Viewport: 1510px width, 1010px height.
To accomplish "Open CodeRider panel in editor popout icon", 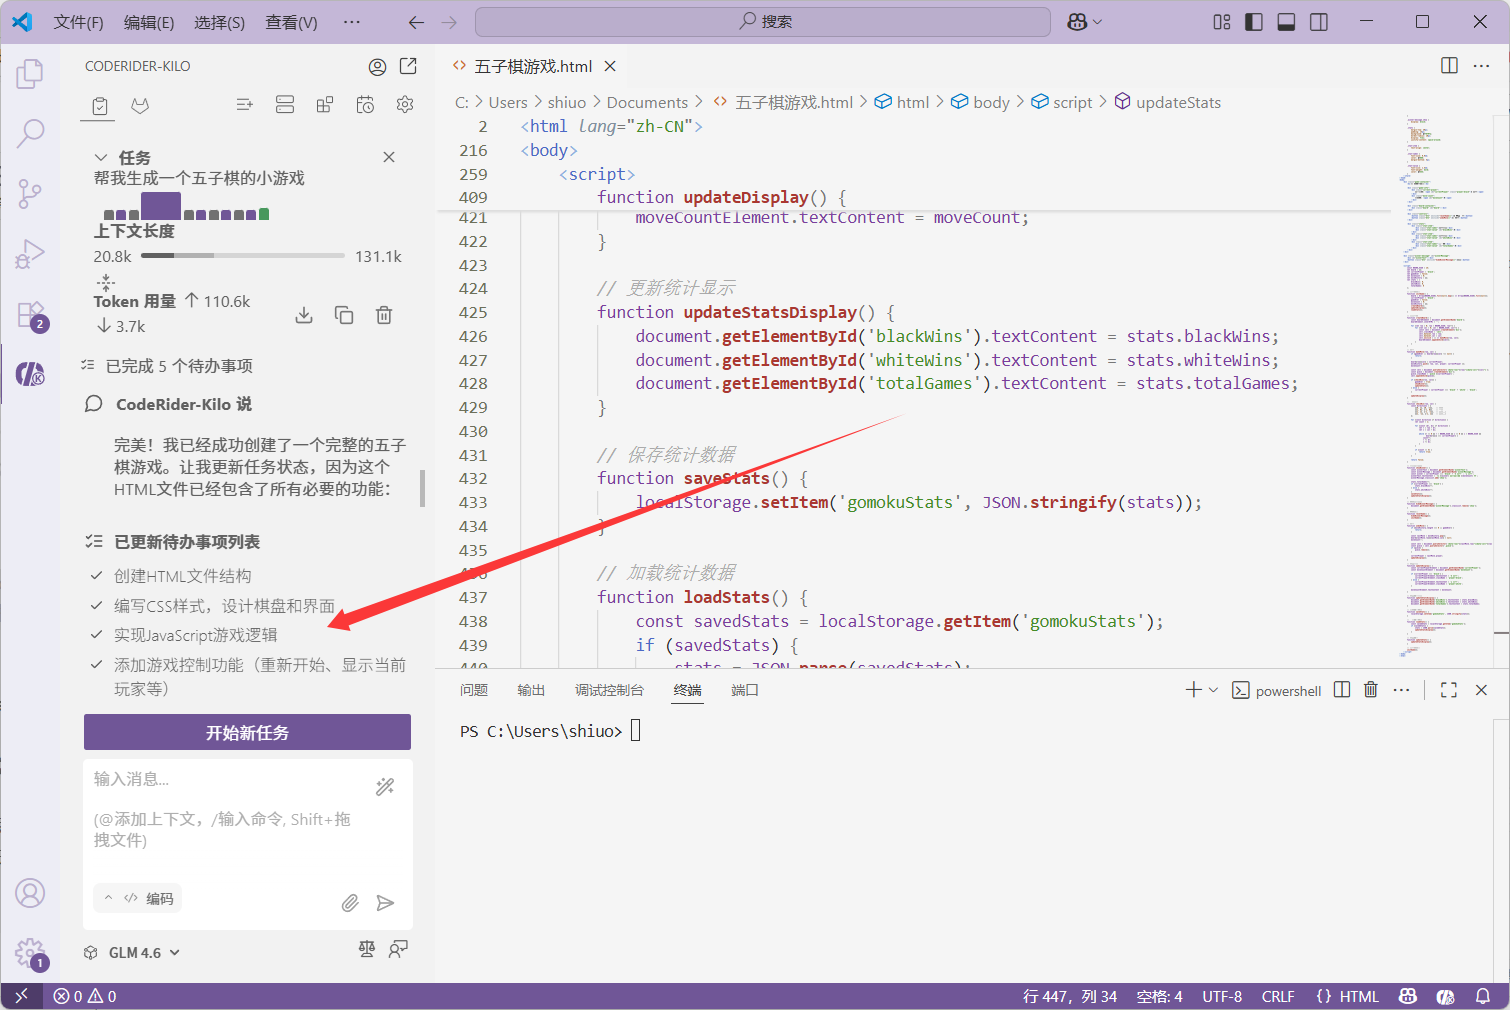I will pyautogui.click(x=408, y=66).
